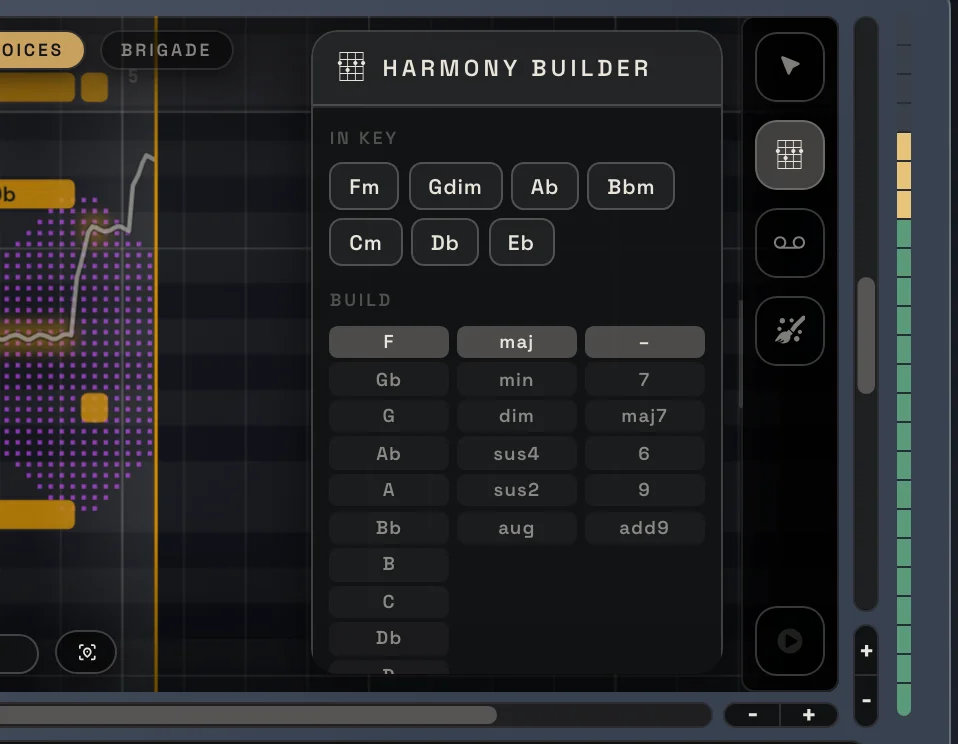Select the cleanup brush tool
Image resolution: width=958 pixels, height=744 pixels.
(789, 330)
